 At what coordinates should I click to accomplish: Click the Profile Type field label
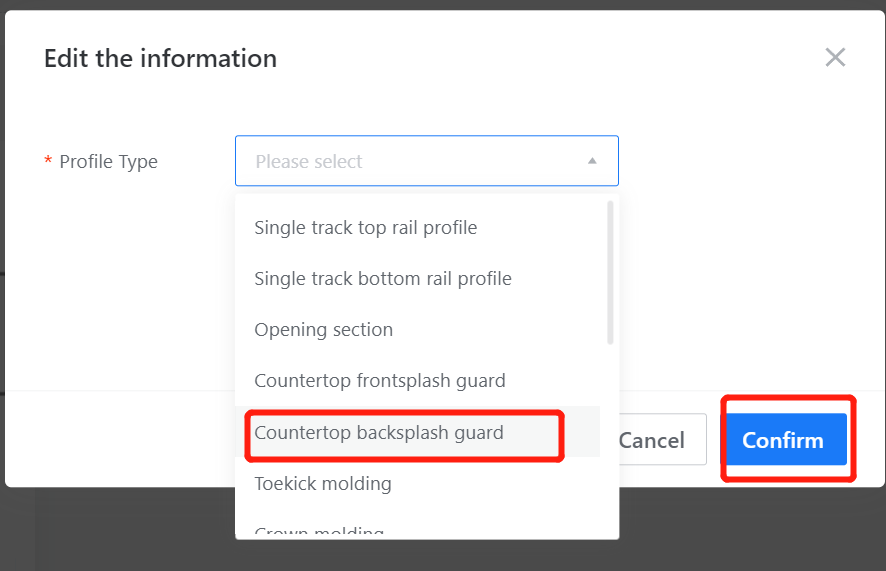[x=108, y=161]
